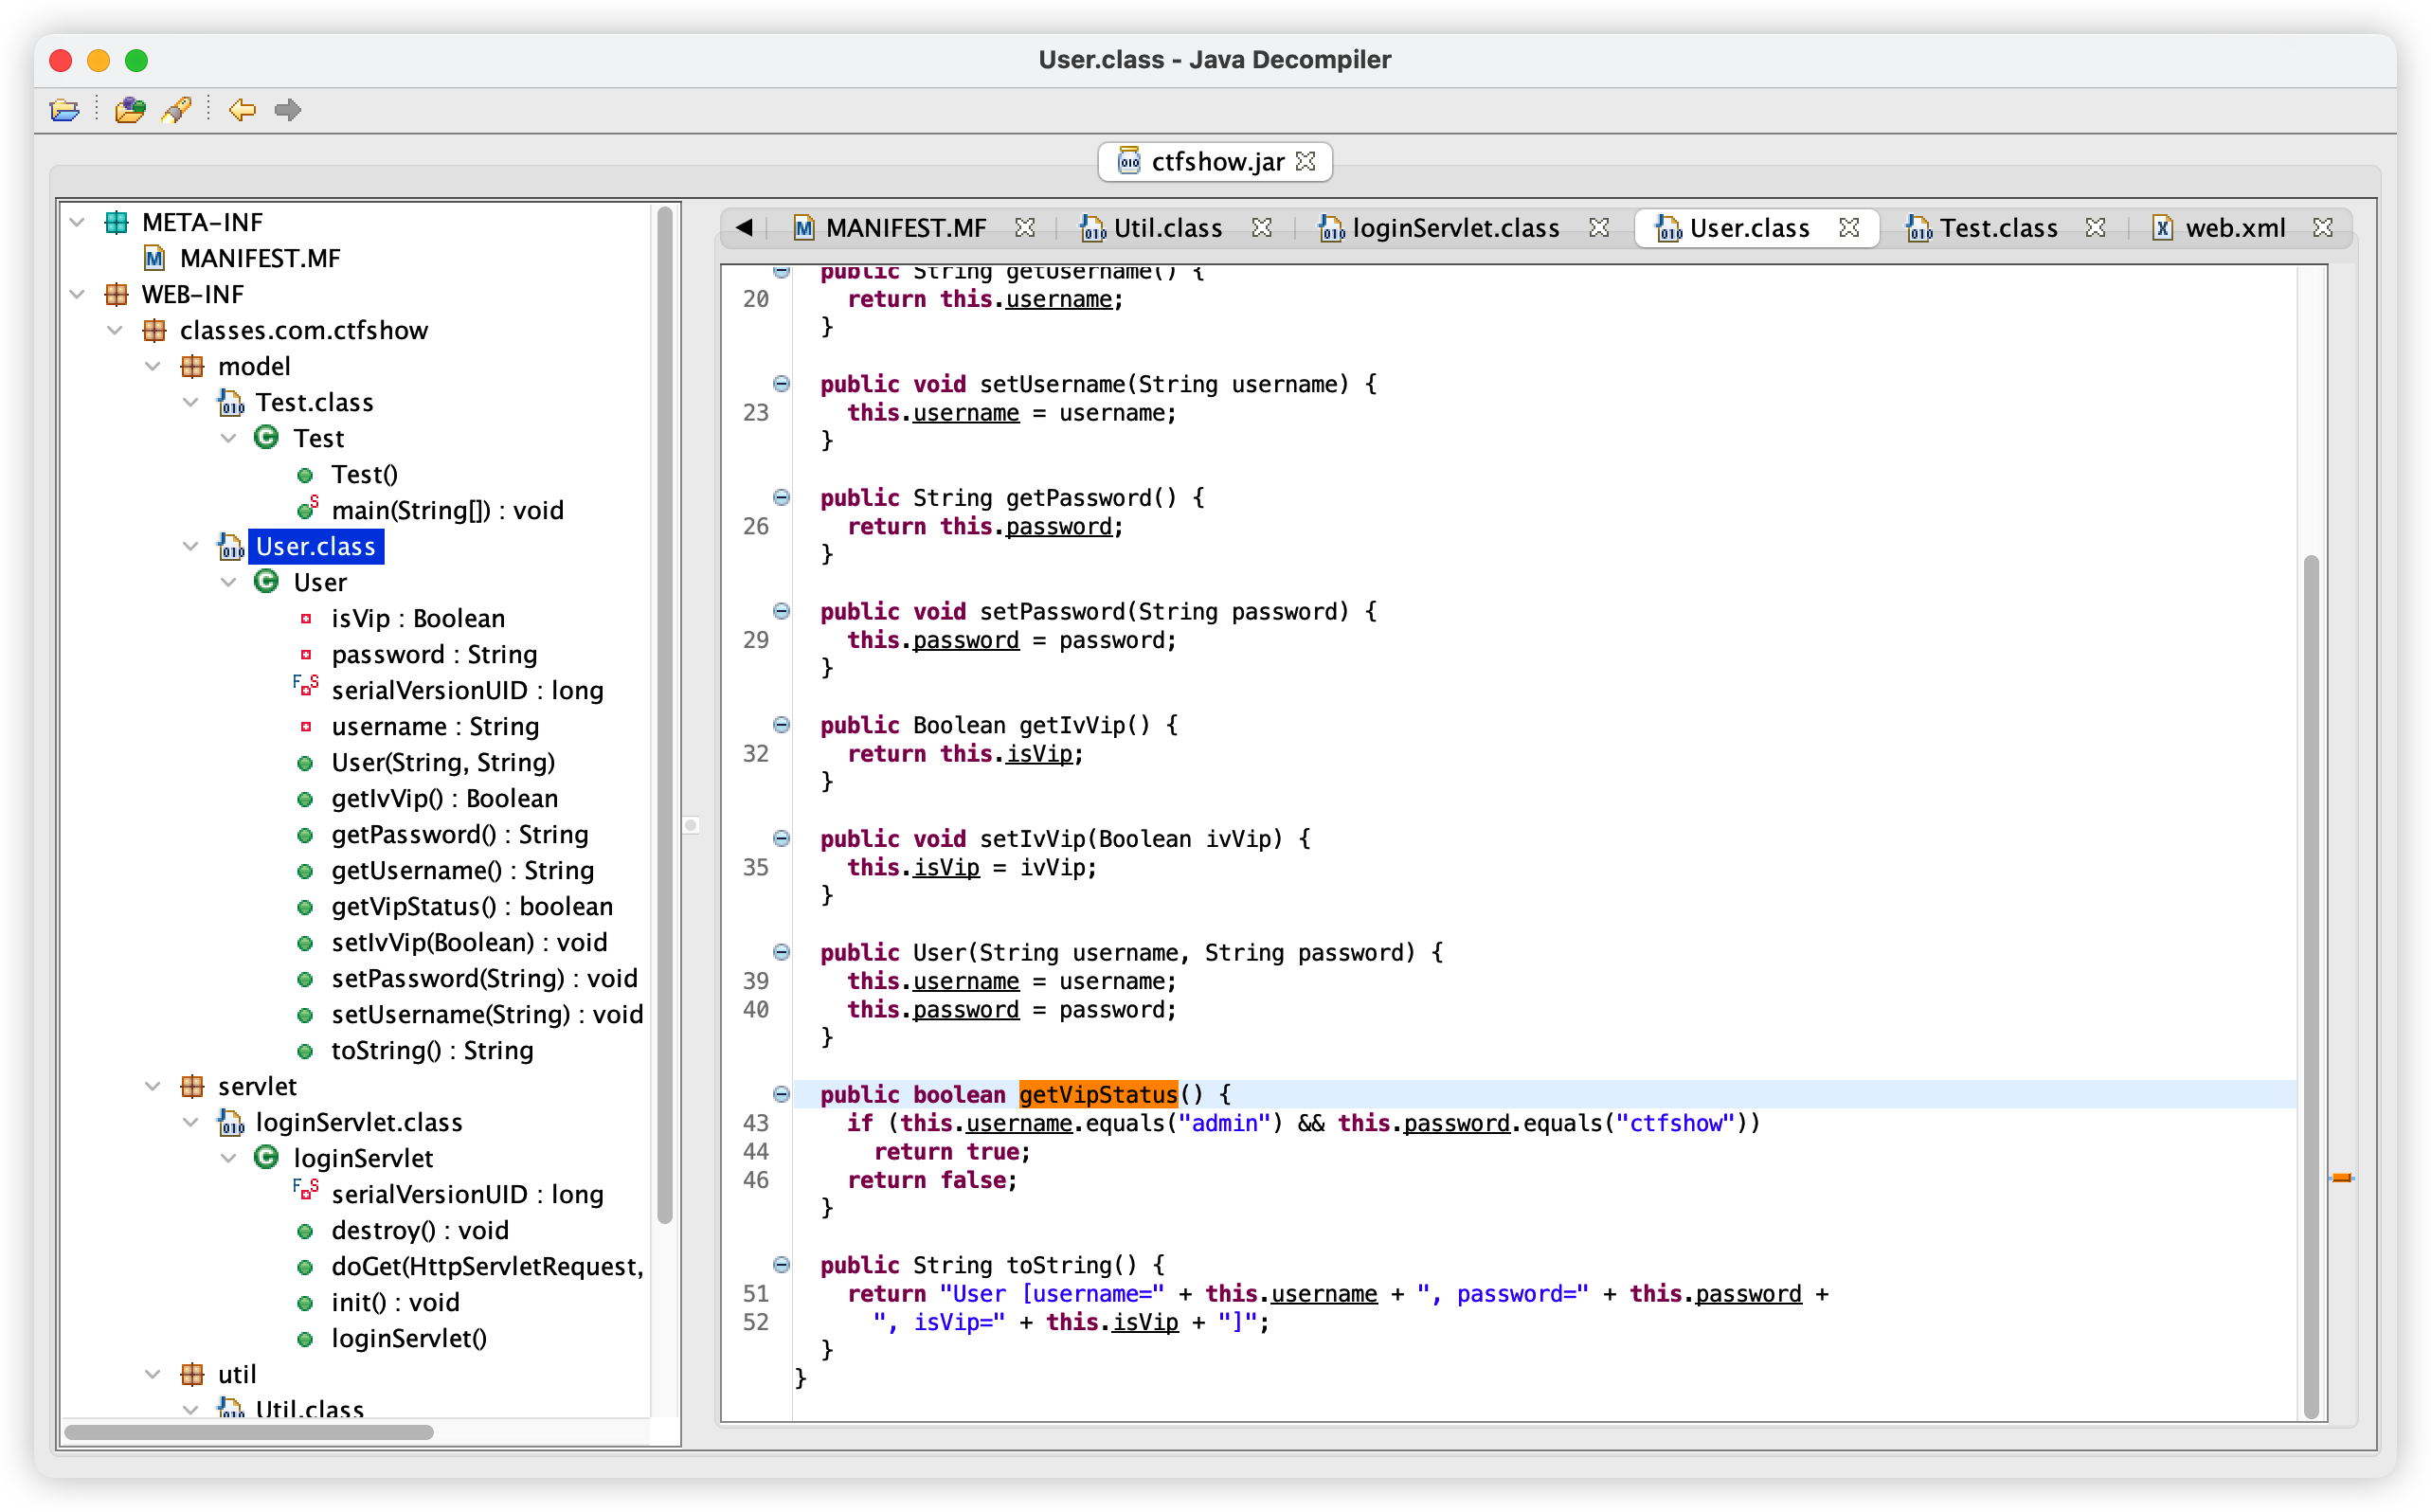Select main(String[]) : void method

click(x=447, y=510)
